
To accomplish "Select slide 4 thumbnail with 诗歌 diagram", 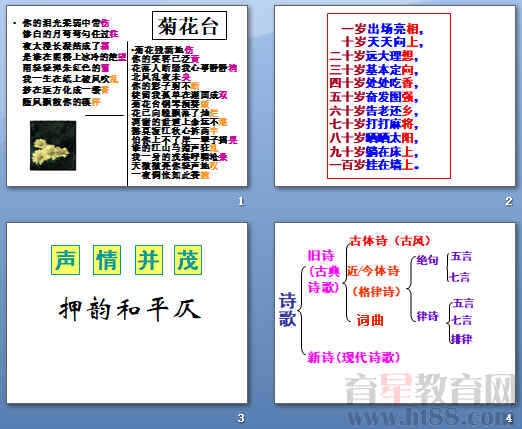I will [x=395, y=313].
